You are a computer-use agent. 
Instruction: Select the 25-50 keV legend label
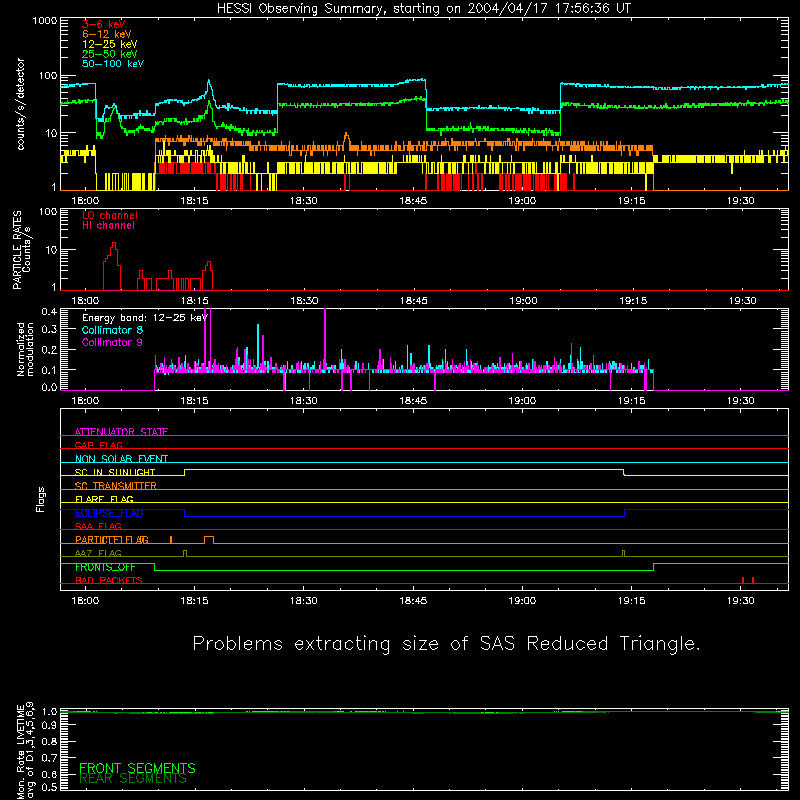pyautogui.click(x=110, y=54)
